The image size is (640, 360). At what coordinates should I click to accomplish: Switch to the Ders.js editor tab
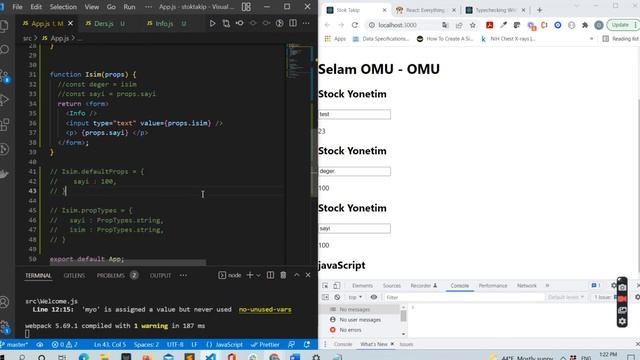click(104, 24)
